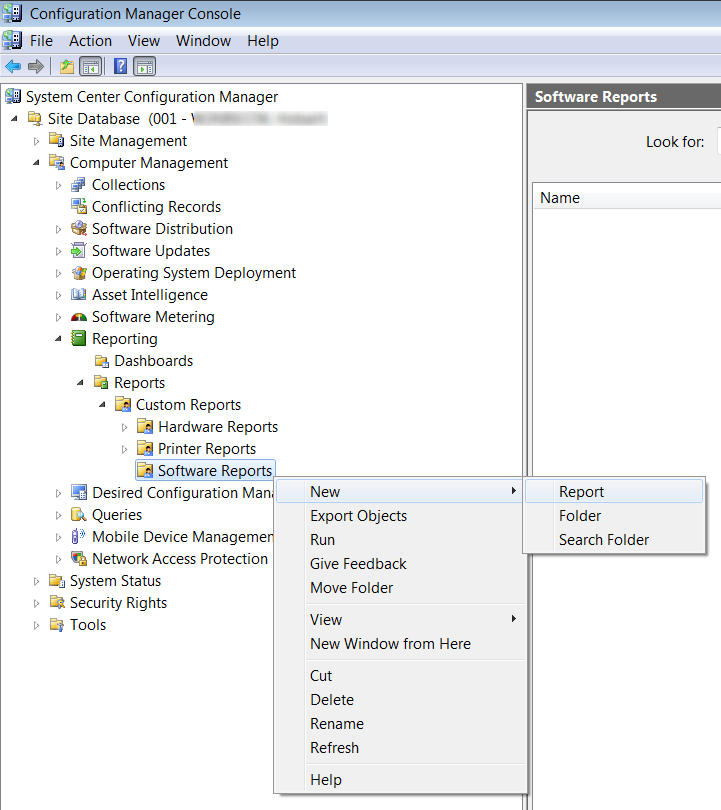Open the blue Help question mark icon
The image size is (721, 810).
click(x=120, y=67)
